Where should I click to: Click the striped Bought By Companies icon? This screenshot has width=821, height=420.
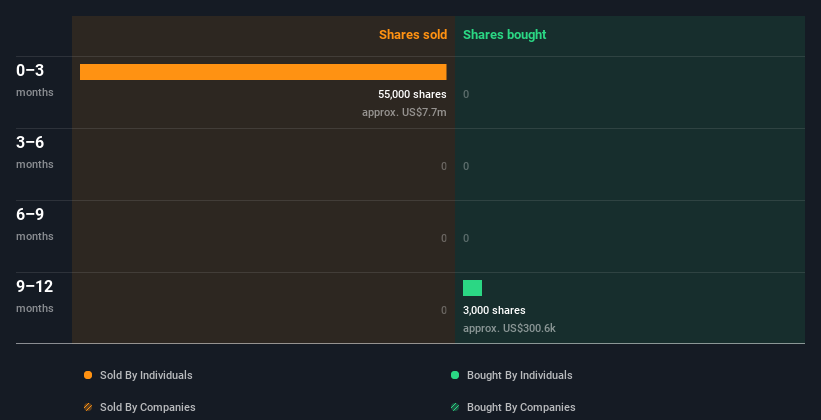click(455, 407)
